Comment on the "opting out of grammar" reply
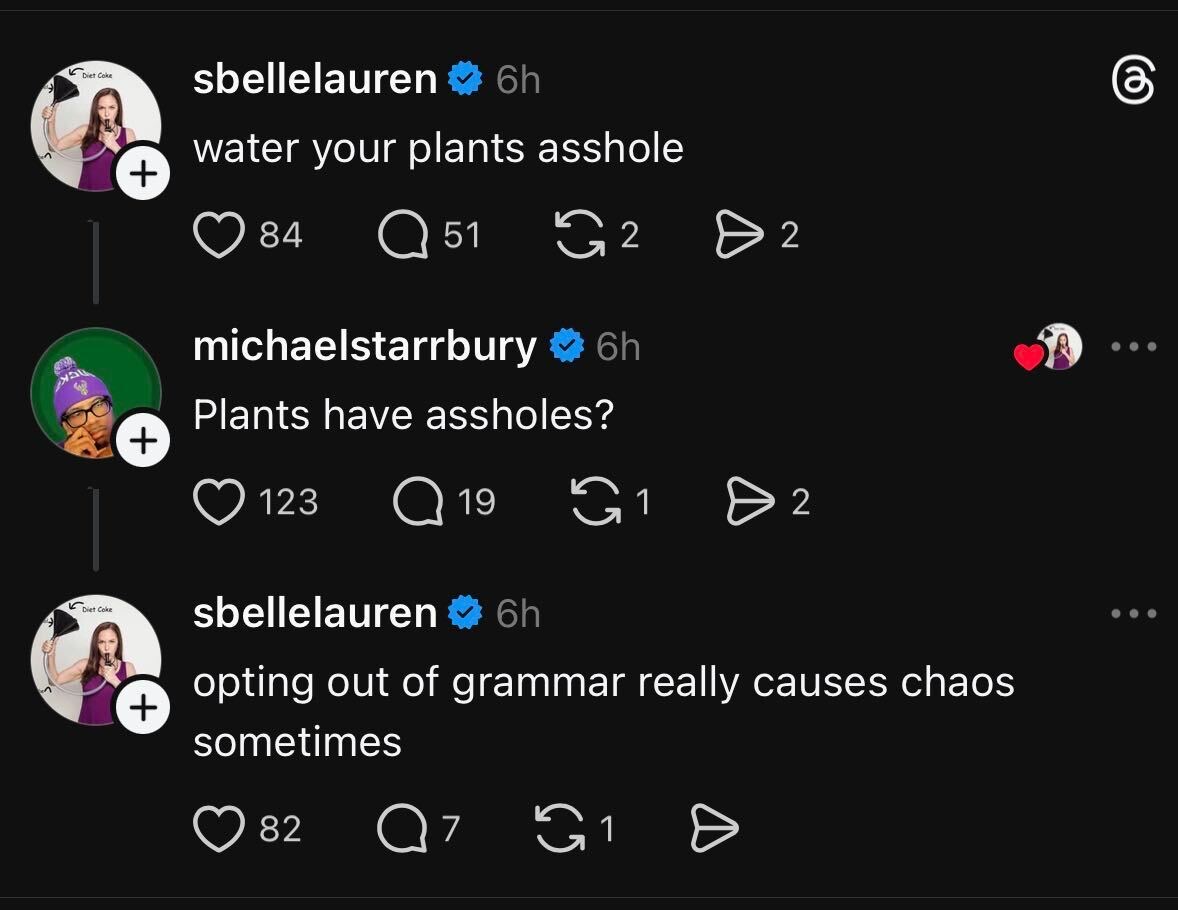Image resolution: width=1178 pixels, height=910 pixels. [x=402, y=828]
